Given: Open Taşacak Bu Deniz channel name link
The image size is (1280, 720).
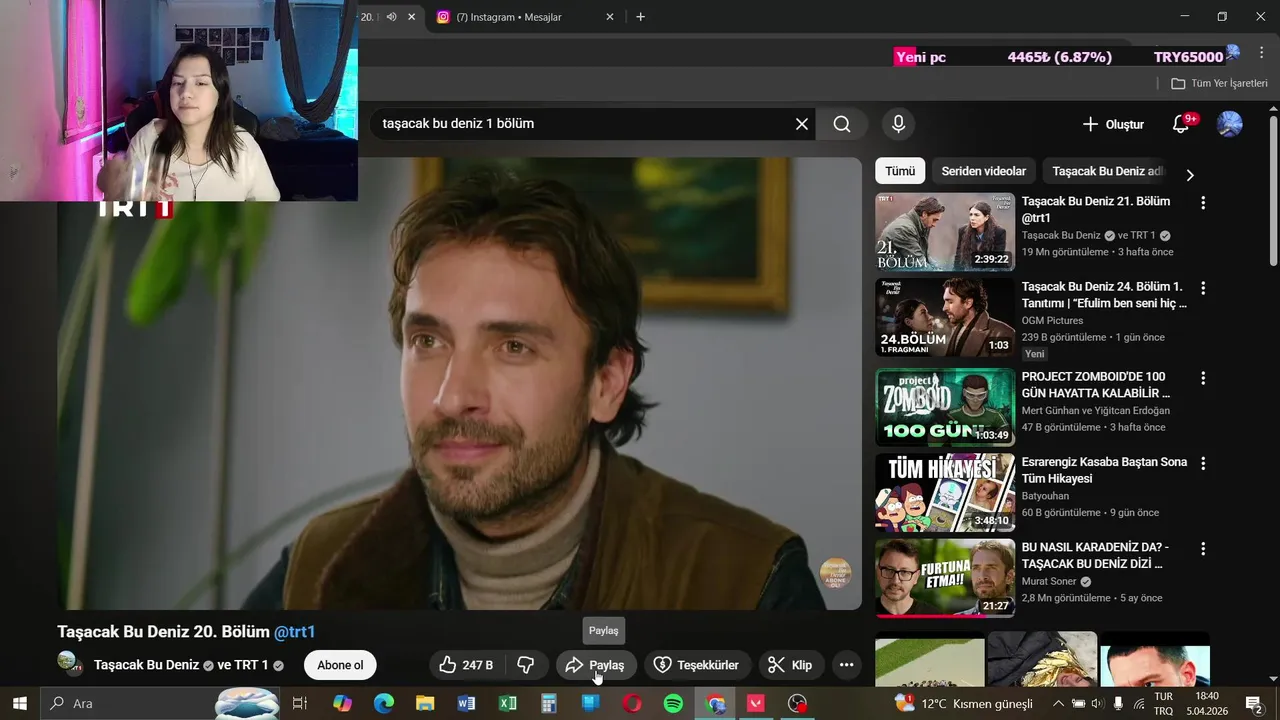Looking at the screenshot, I should coord(146,665).
